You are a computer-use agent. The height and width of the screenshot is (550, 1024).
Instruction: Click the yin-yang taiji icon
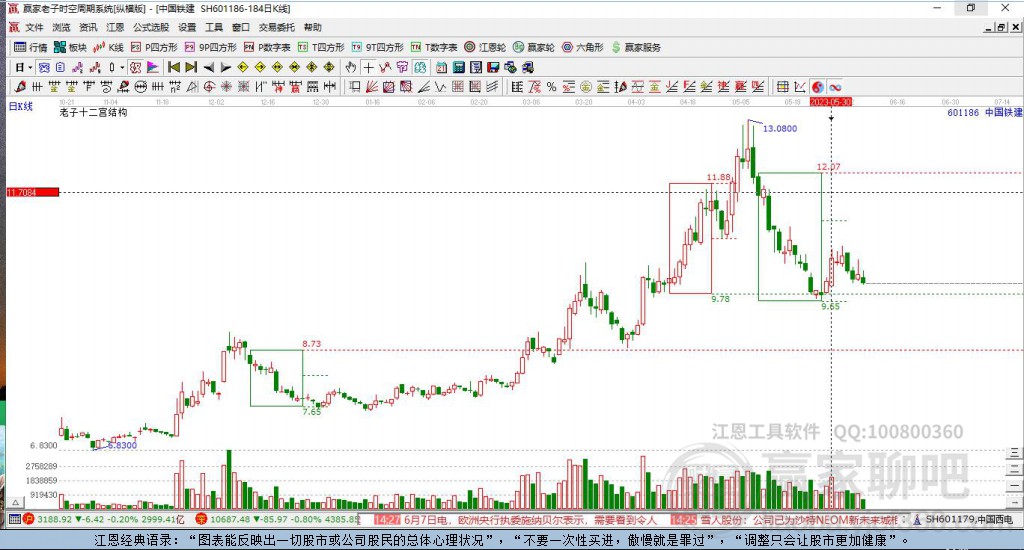coord(818,87)
